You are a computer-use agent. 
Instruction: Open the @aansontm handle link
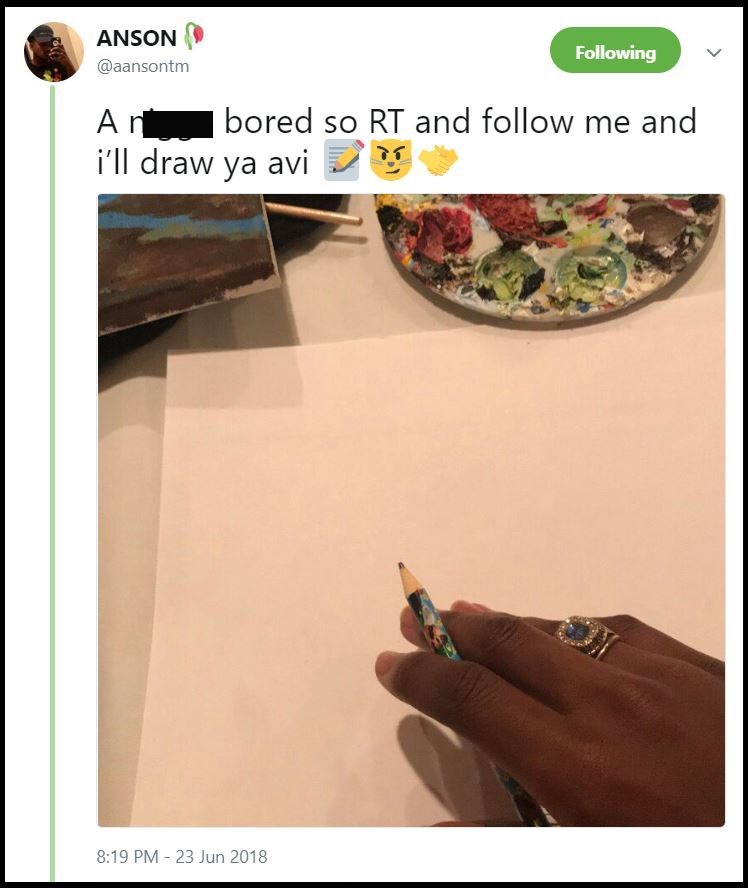143,66
